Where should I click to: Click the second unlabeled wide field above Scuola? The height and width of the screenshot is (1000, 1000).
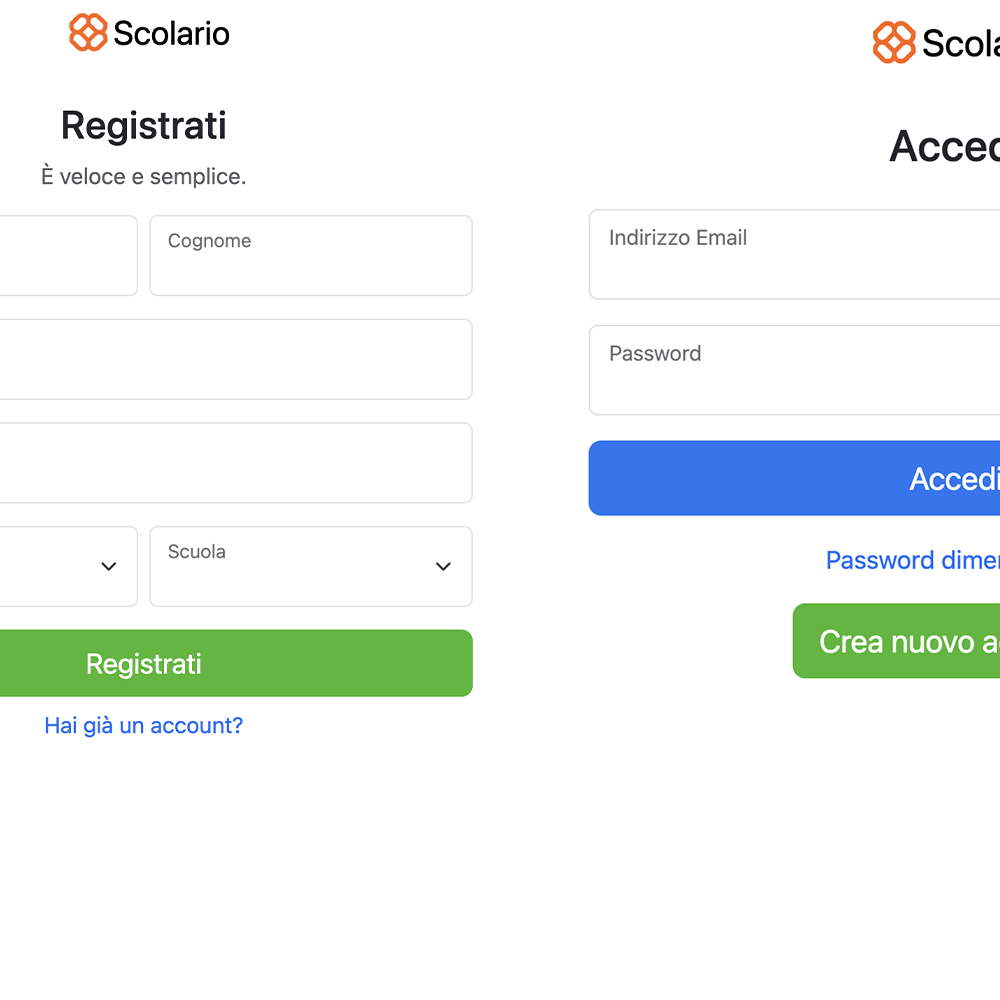(x=236, y=462)
